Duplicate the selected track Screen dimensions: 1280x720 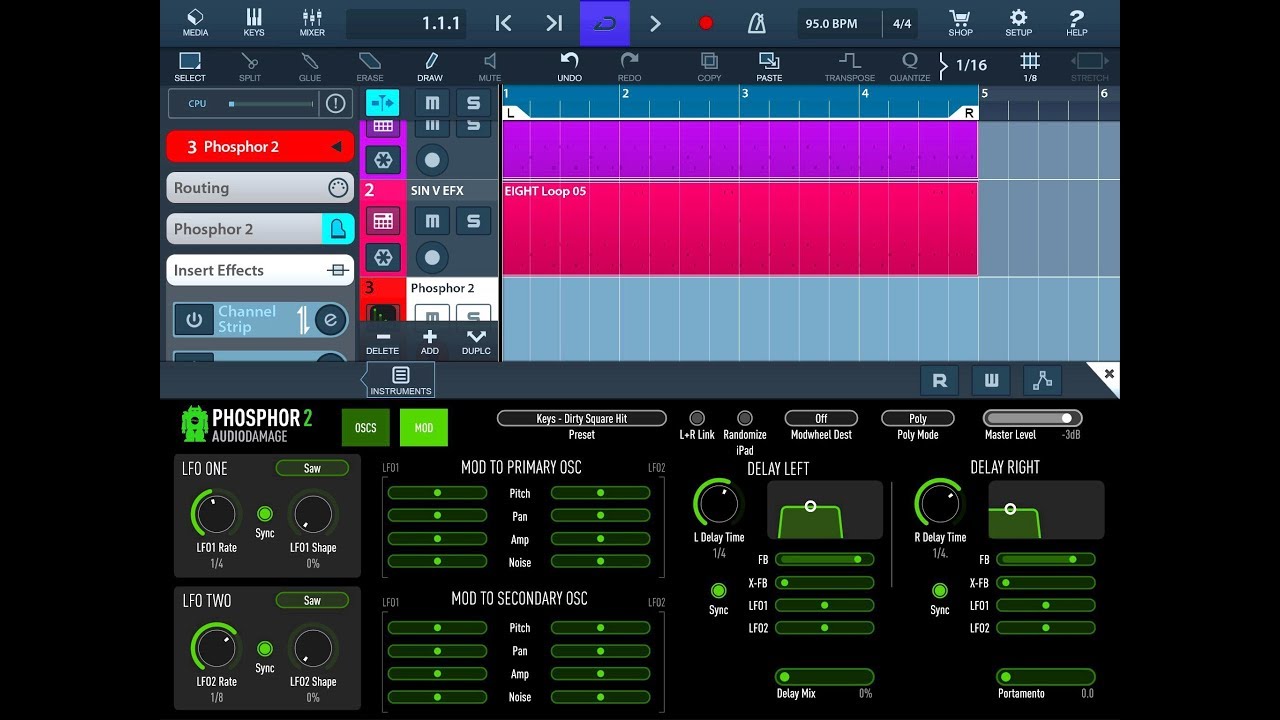(476, 342)
